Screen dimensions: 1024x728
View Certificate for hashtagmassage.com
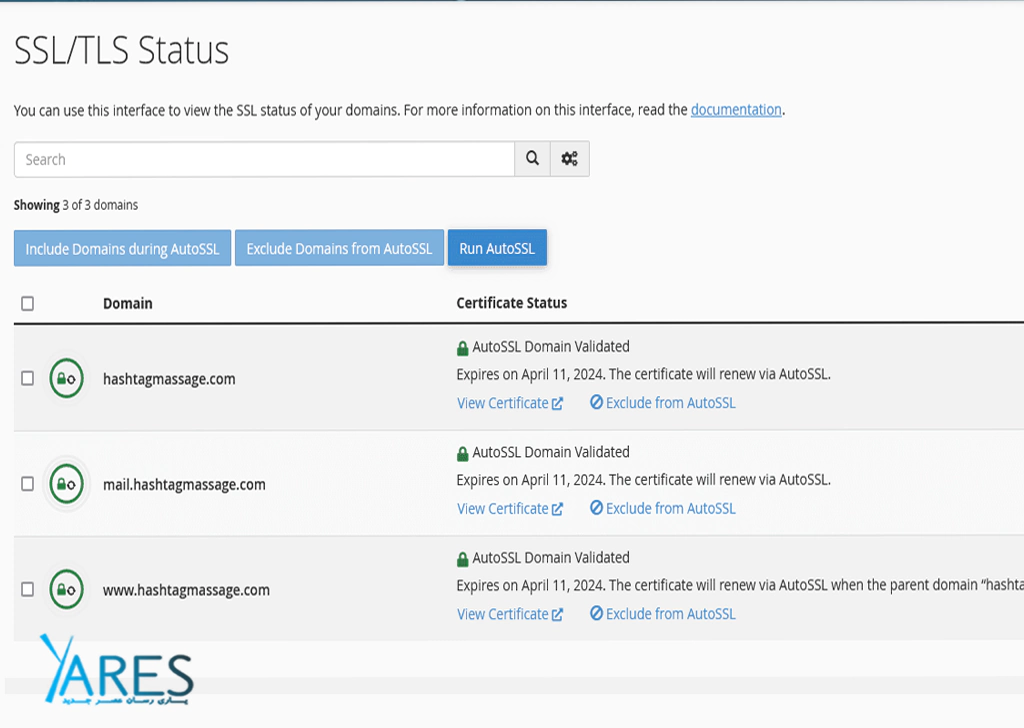click(509, 404)
